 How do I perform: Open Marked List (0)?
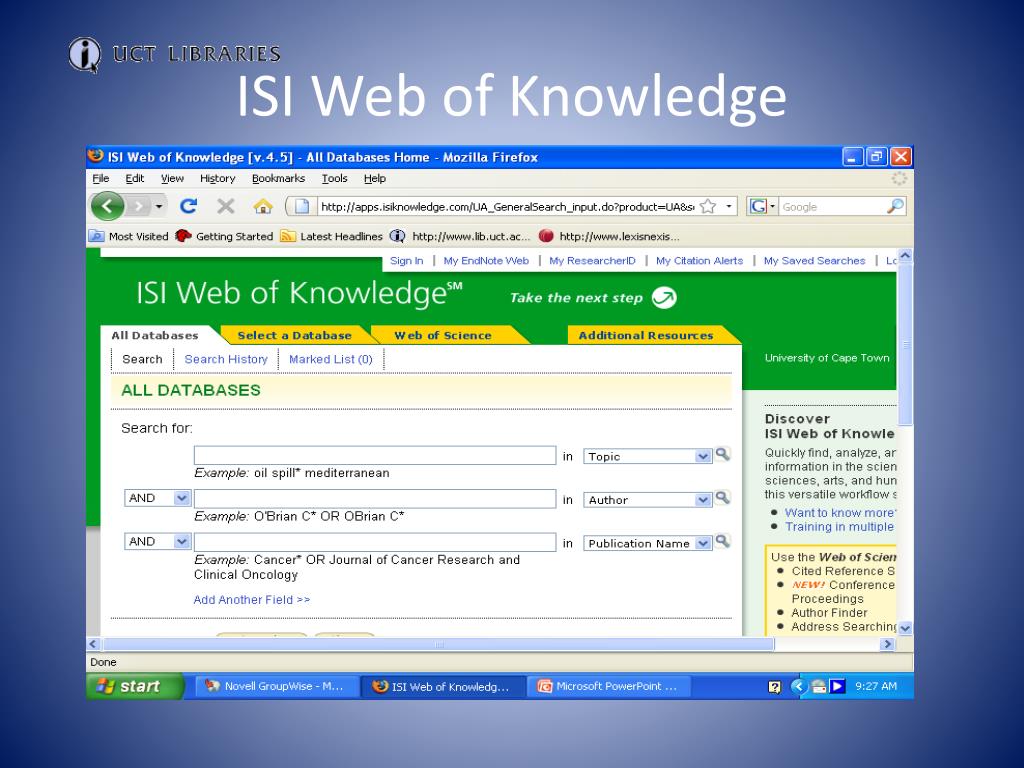330,359
